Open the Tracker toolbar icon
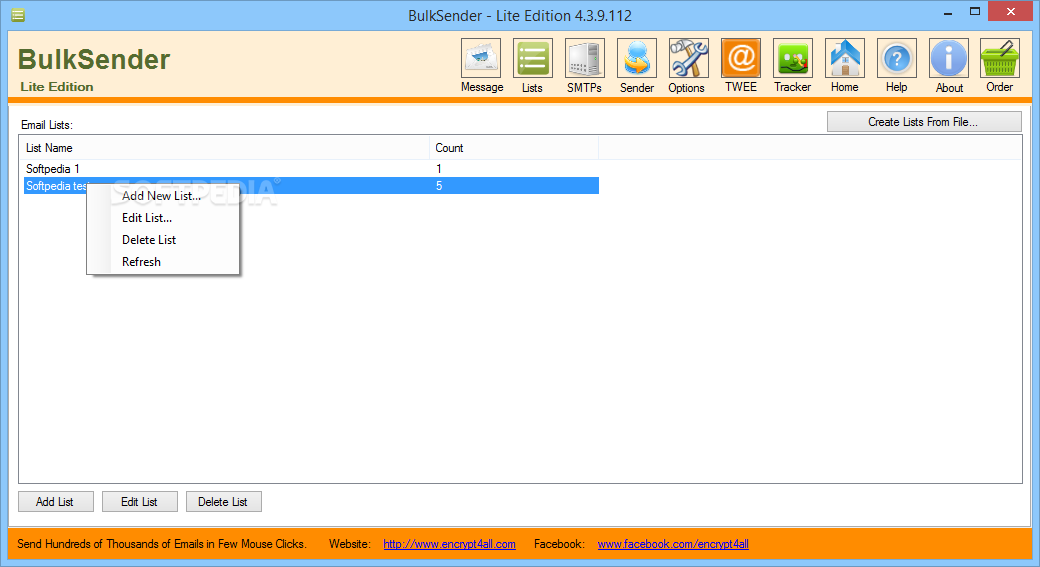Viewport: 1040px width, 567px height. pyautogui.click(x=793, y=58)
